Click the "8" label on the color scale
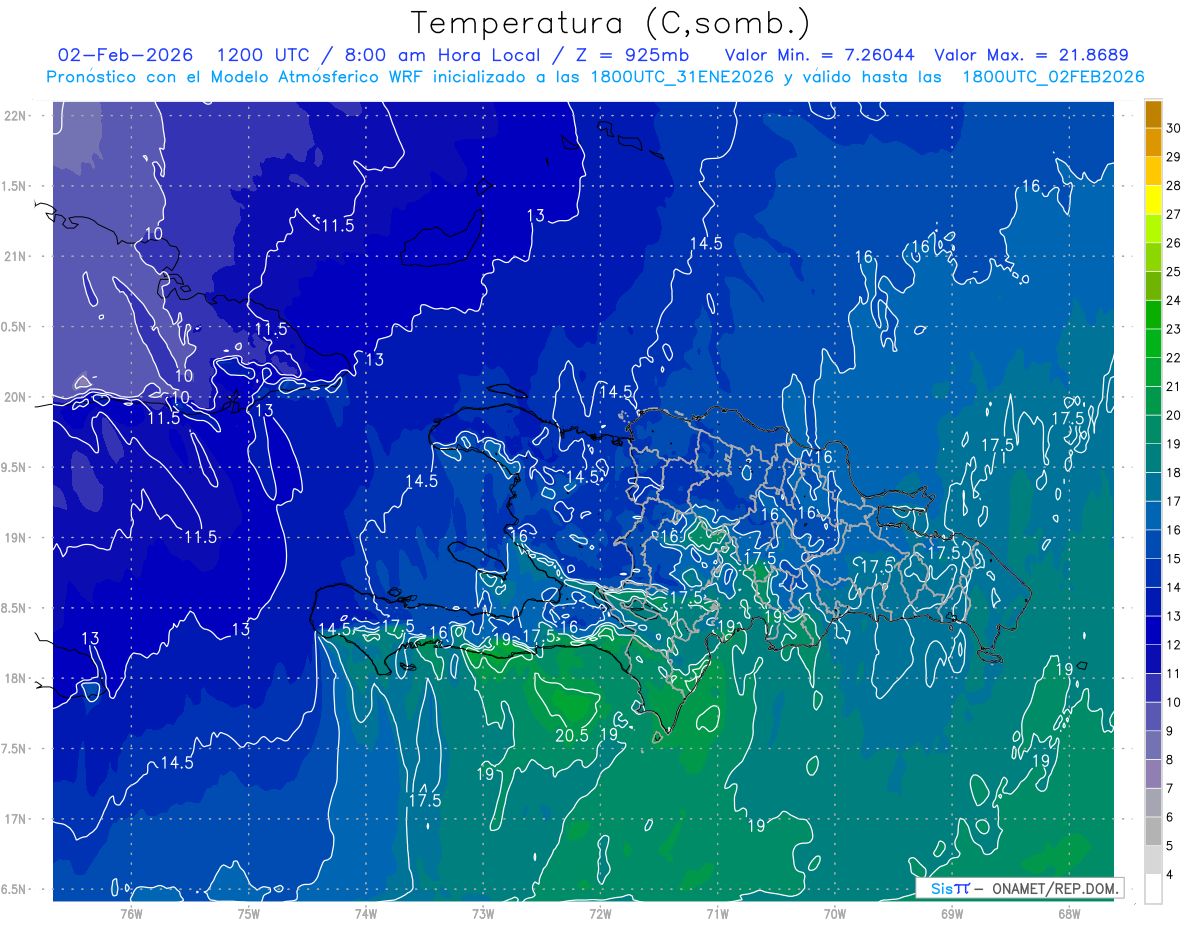 [x=1170, y=760]
